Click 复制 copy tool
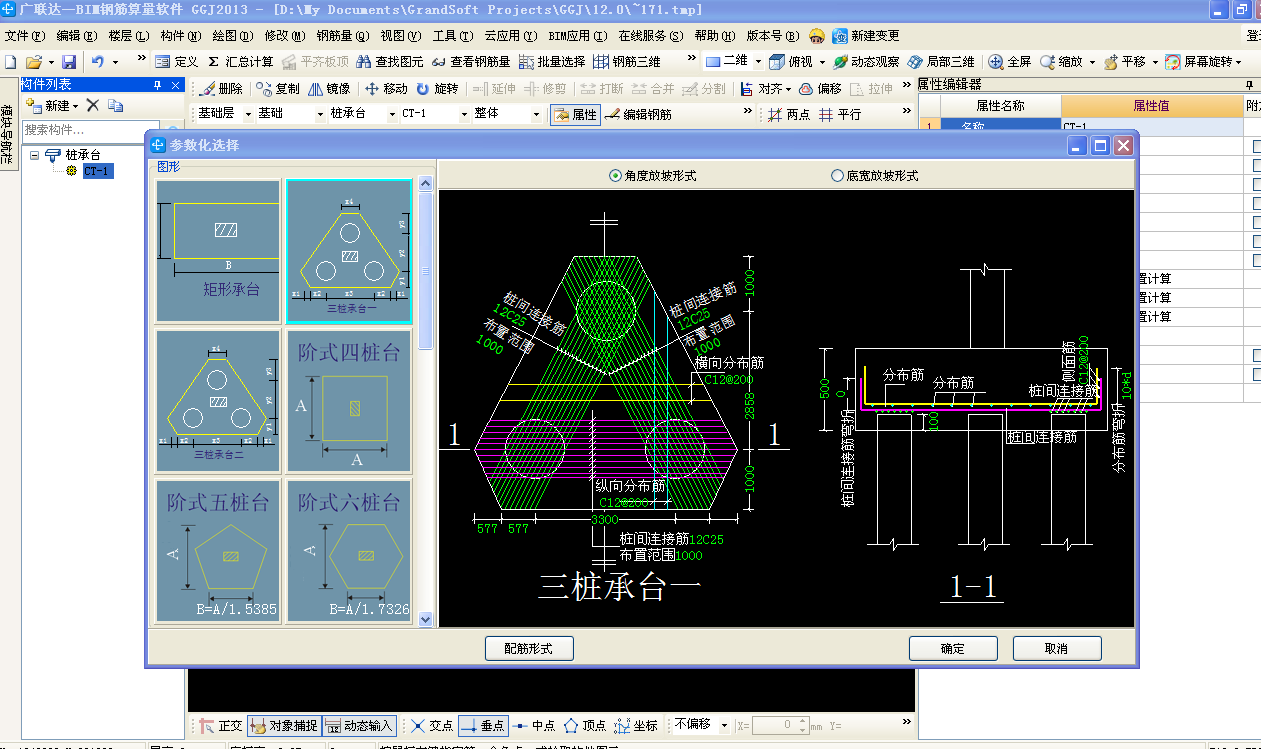The image size is (1261, 749). [278, 89]
